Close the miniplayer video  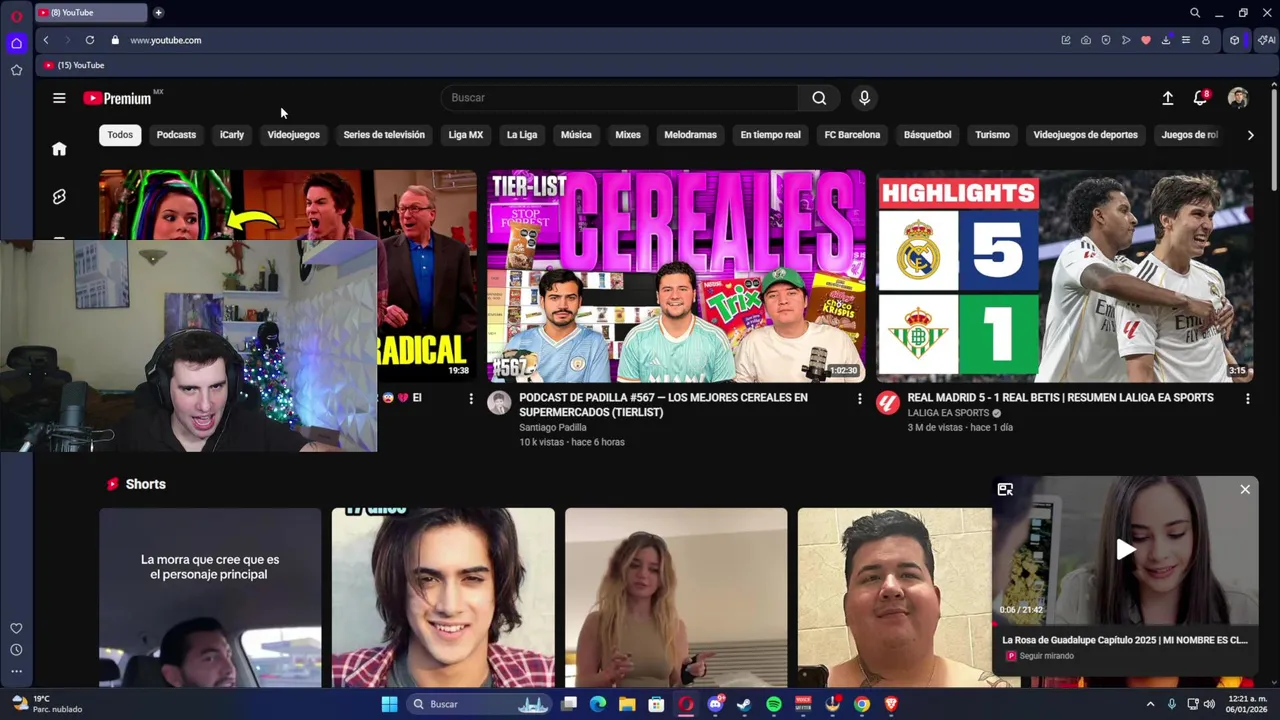pos(1245,490)
